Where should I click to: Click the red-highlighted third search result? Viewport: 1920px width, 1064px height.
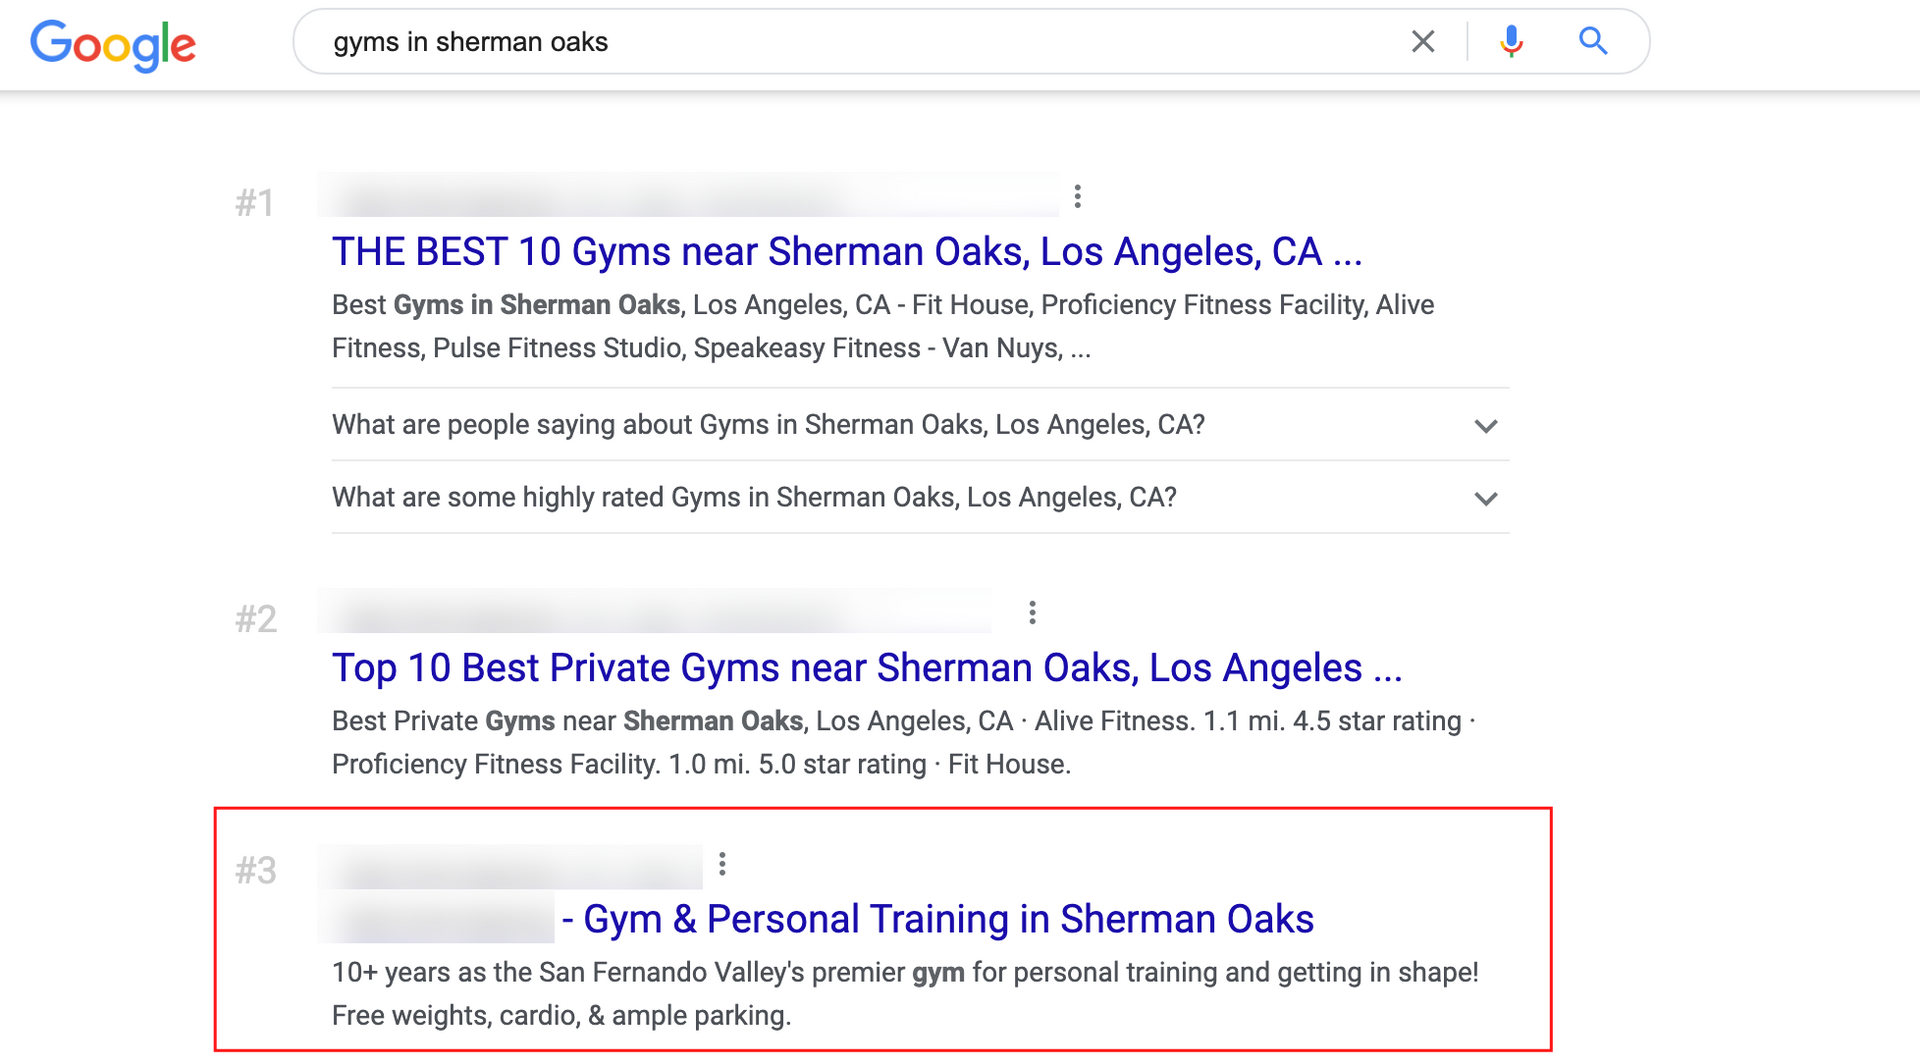(885, 930)
